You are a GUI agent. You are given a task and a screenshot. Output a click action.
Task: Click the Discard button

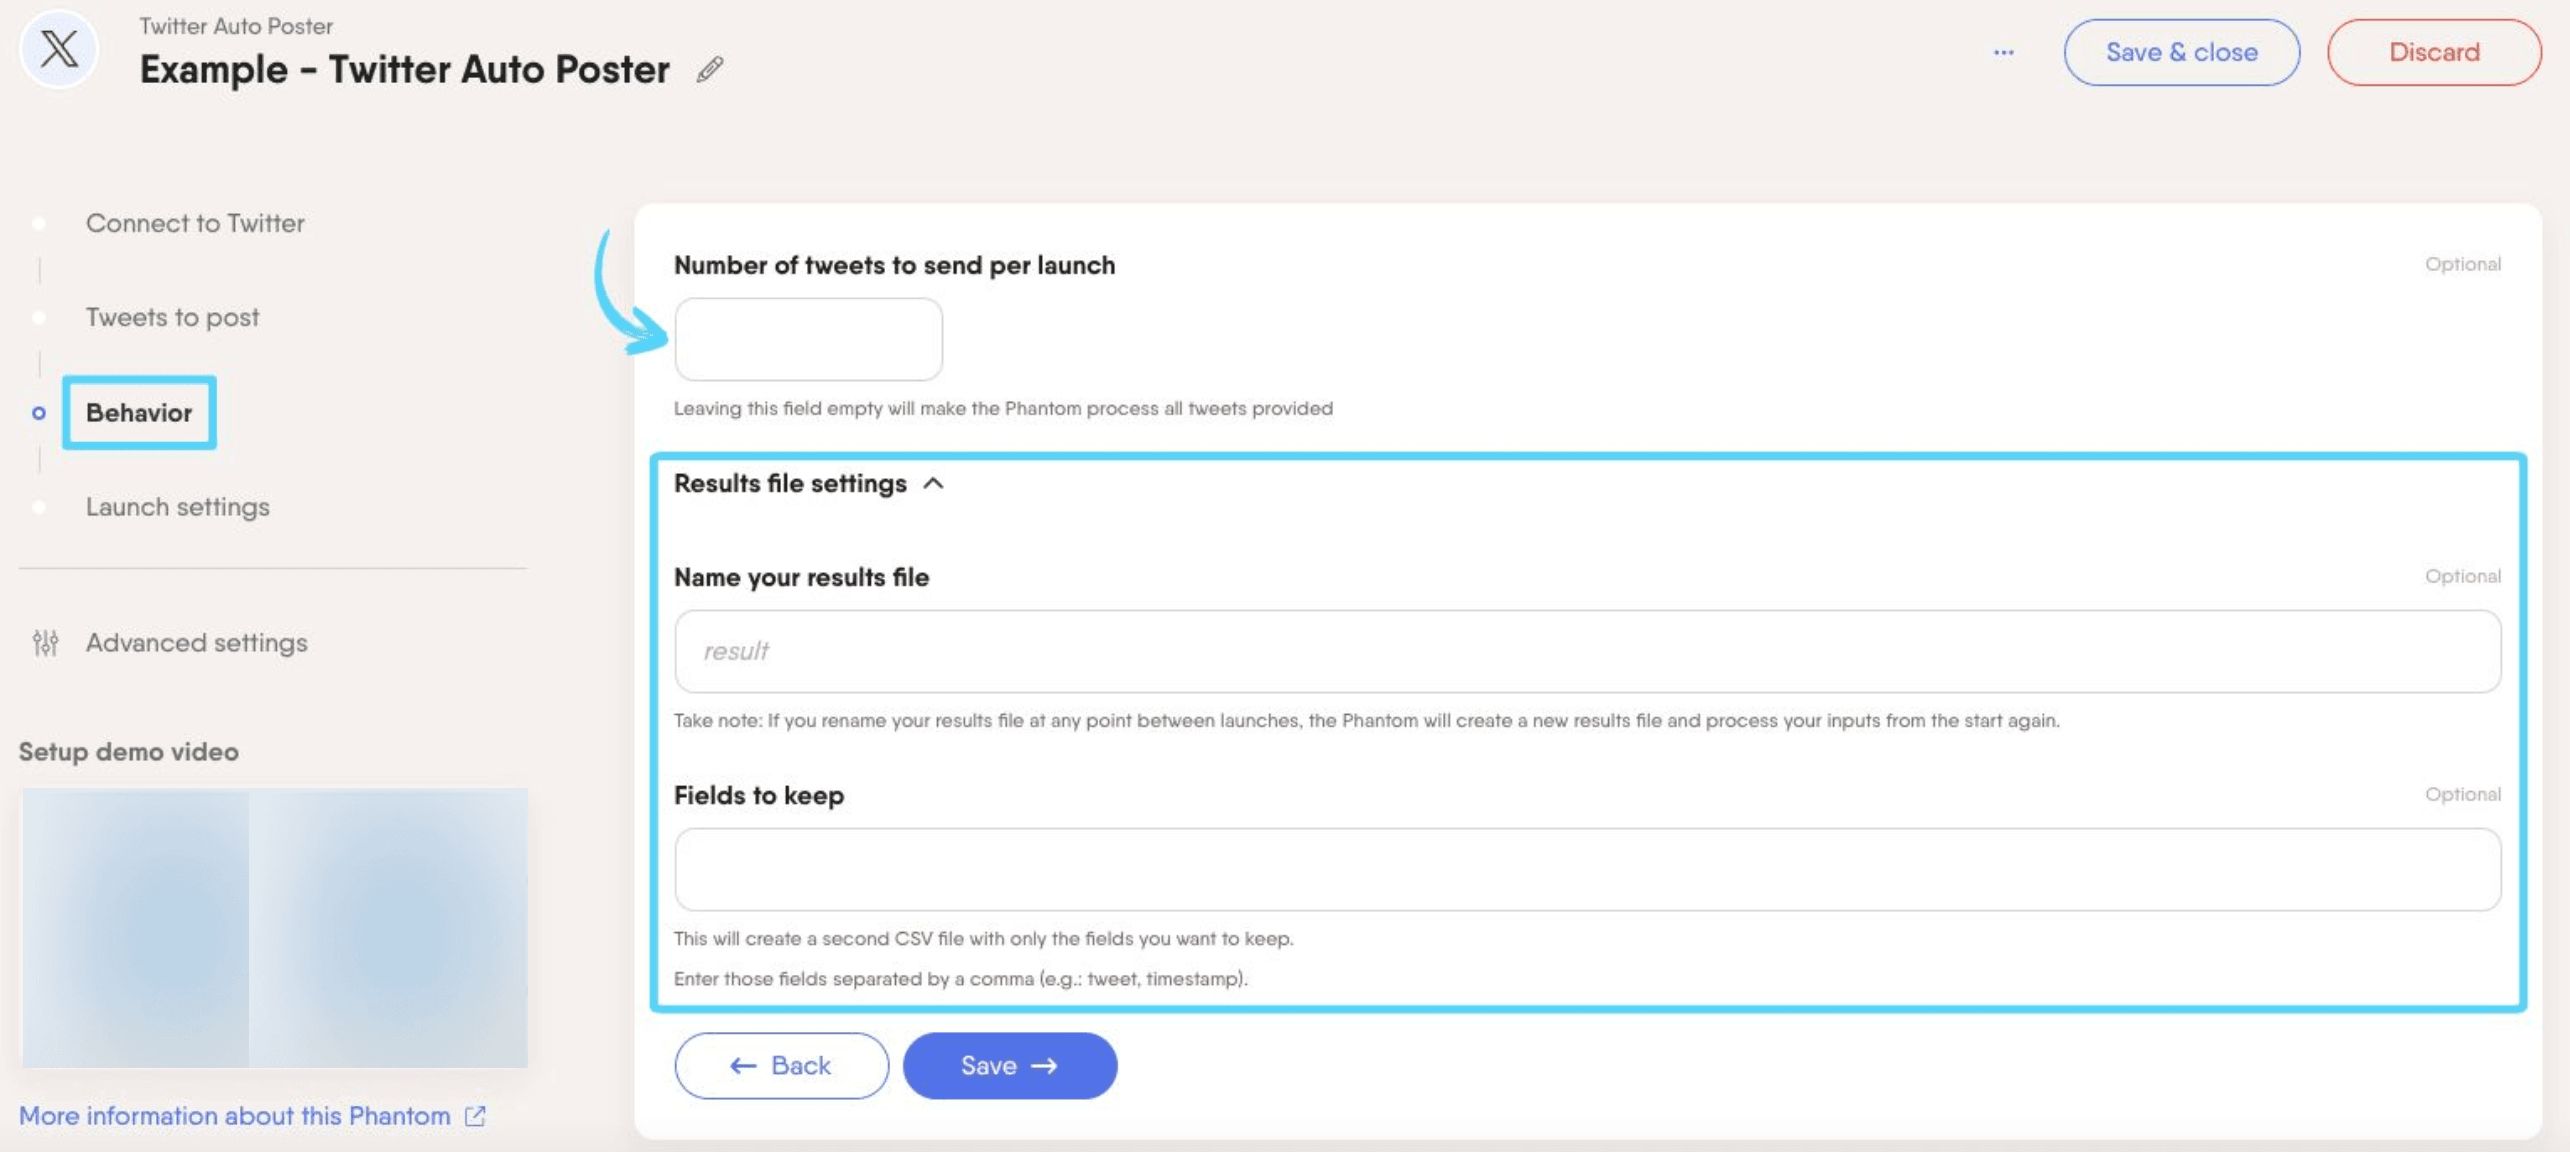[x=2433, y=52]
